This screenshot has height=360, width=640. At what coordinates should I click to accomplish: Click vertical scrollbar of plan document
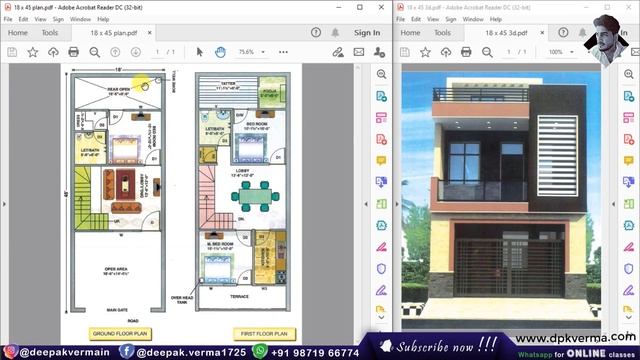click(358, 204)
